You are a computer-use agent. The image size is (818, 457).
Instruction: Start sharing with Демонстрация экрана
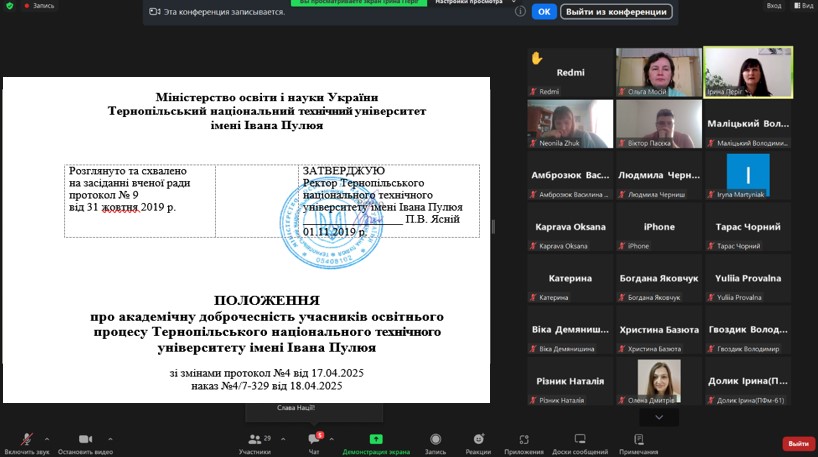[376, 441]
